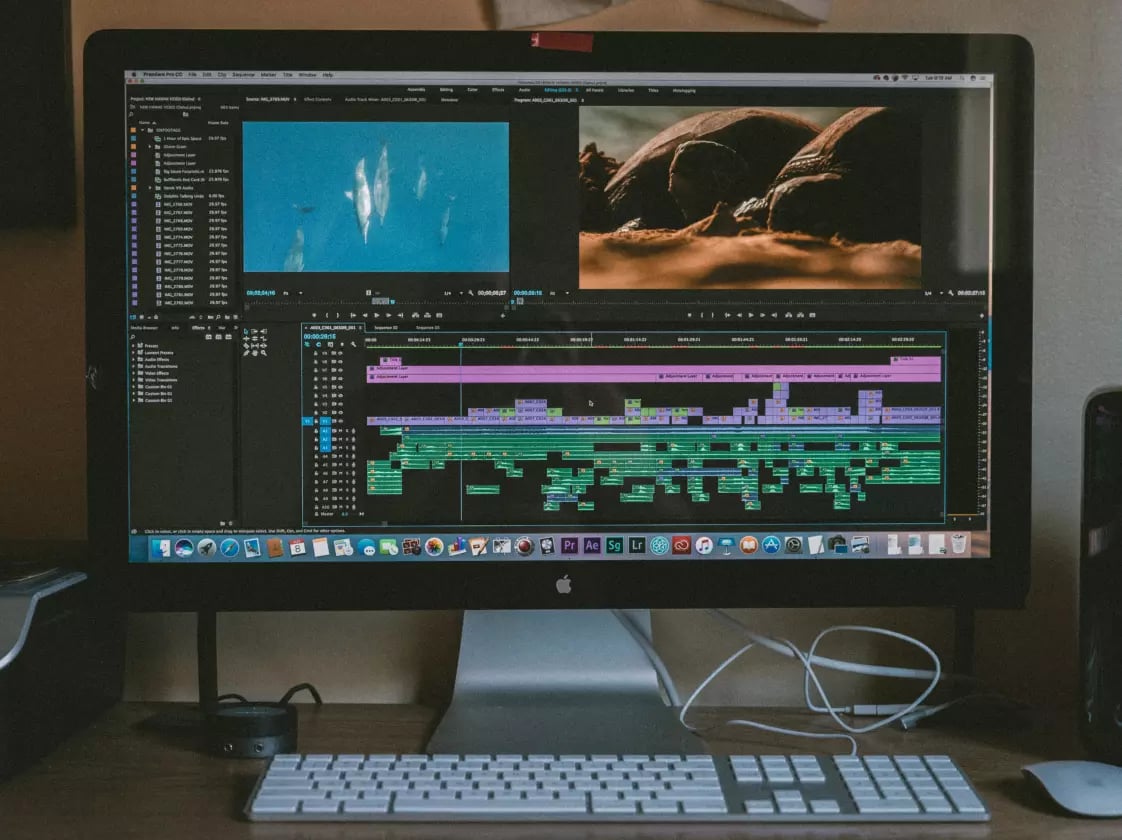Play the program monitor sequence

751,315
